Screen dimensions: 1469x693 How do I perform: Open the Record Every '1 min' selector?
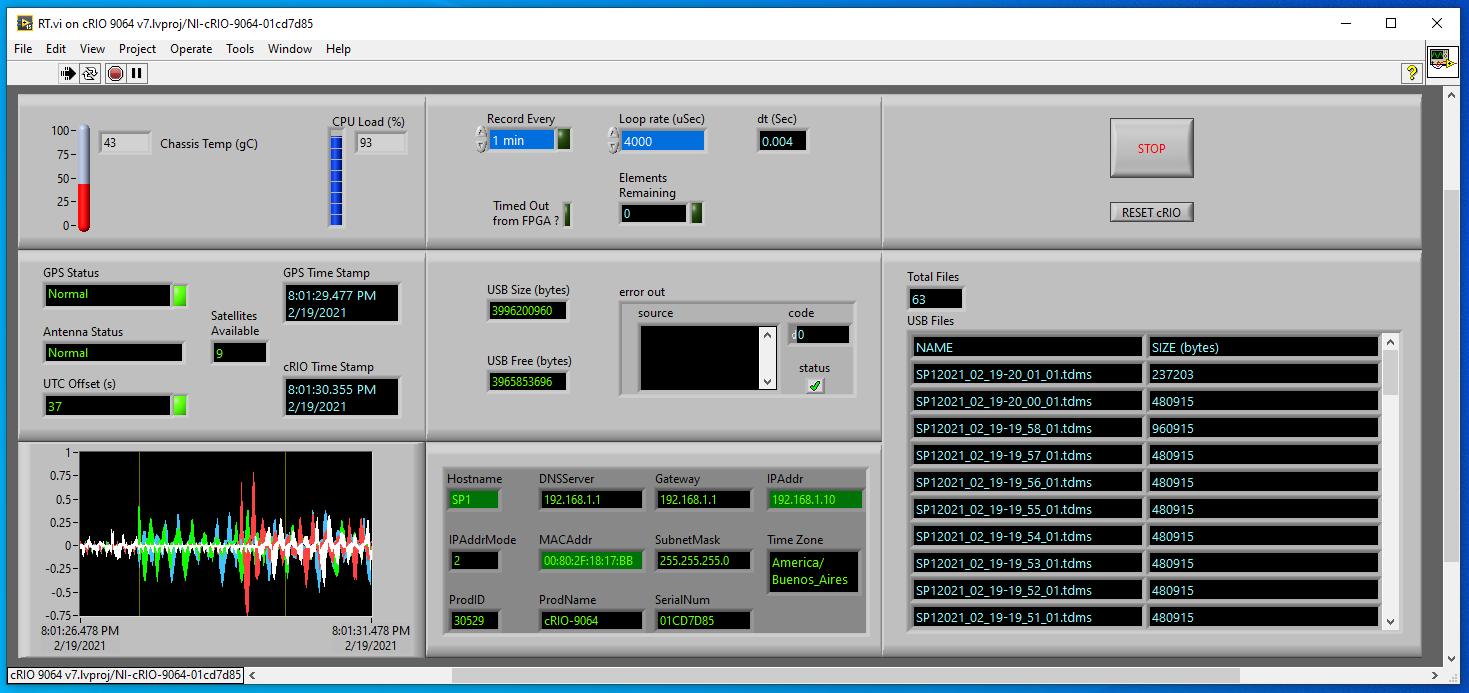[521, 141]
